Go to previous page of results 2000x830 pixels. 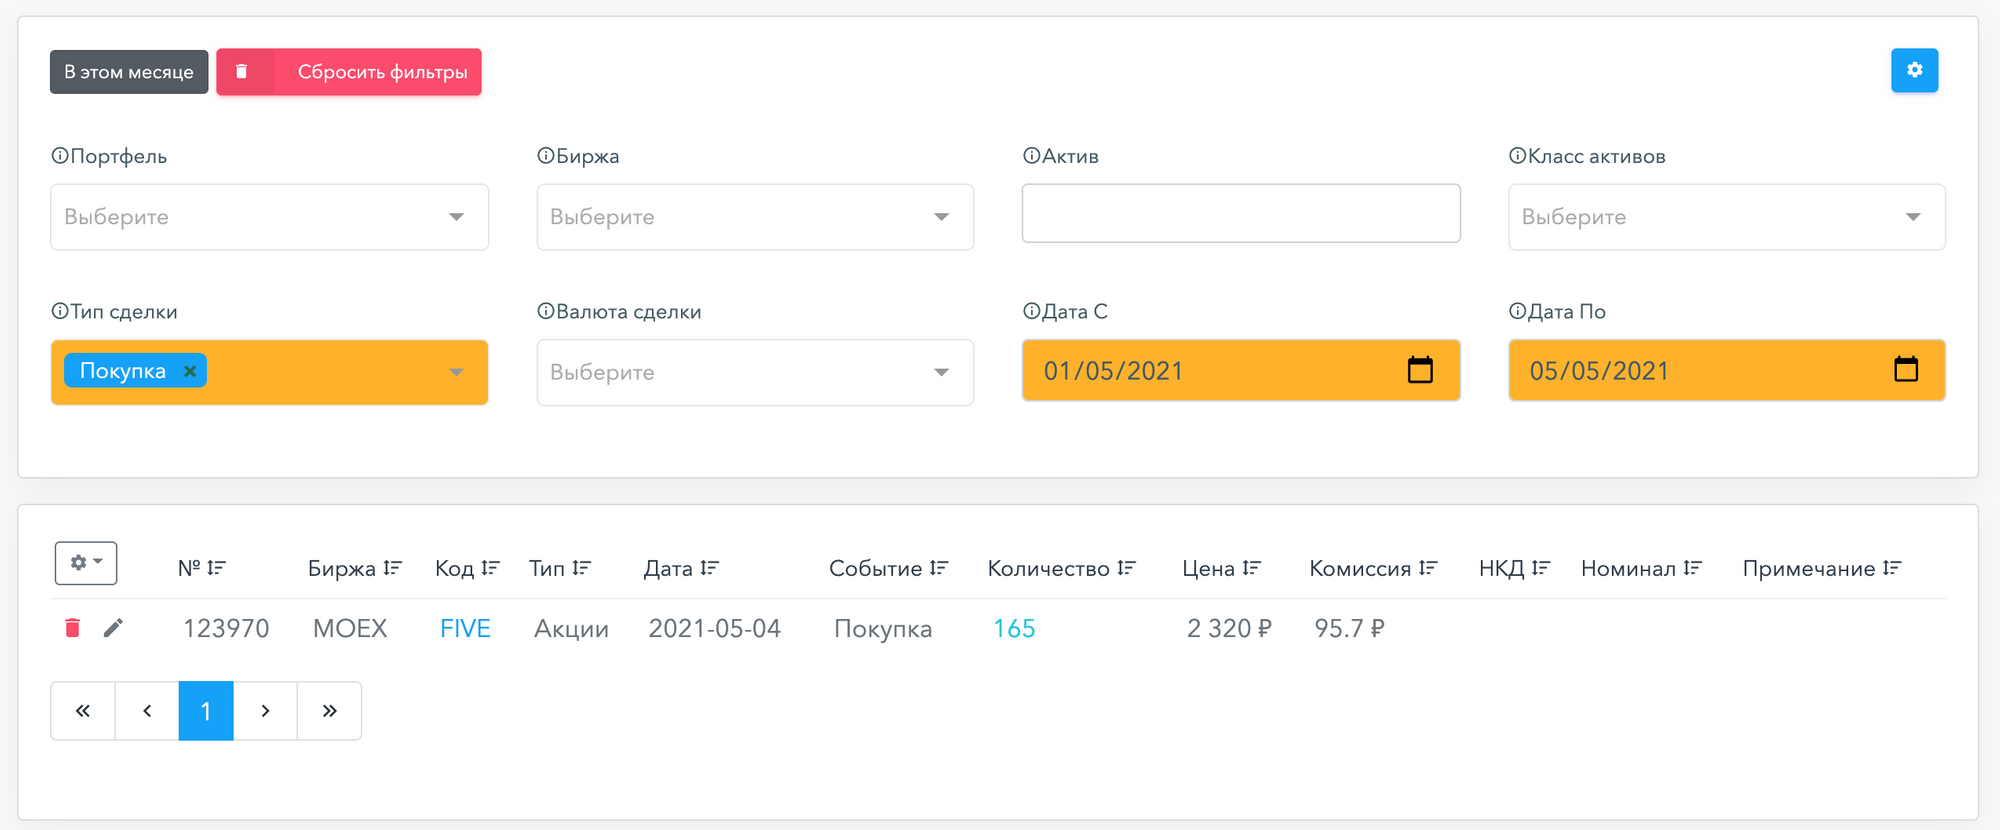(147, 711)
